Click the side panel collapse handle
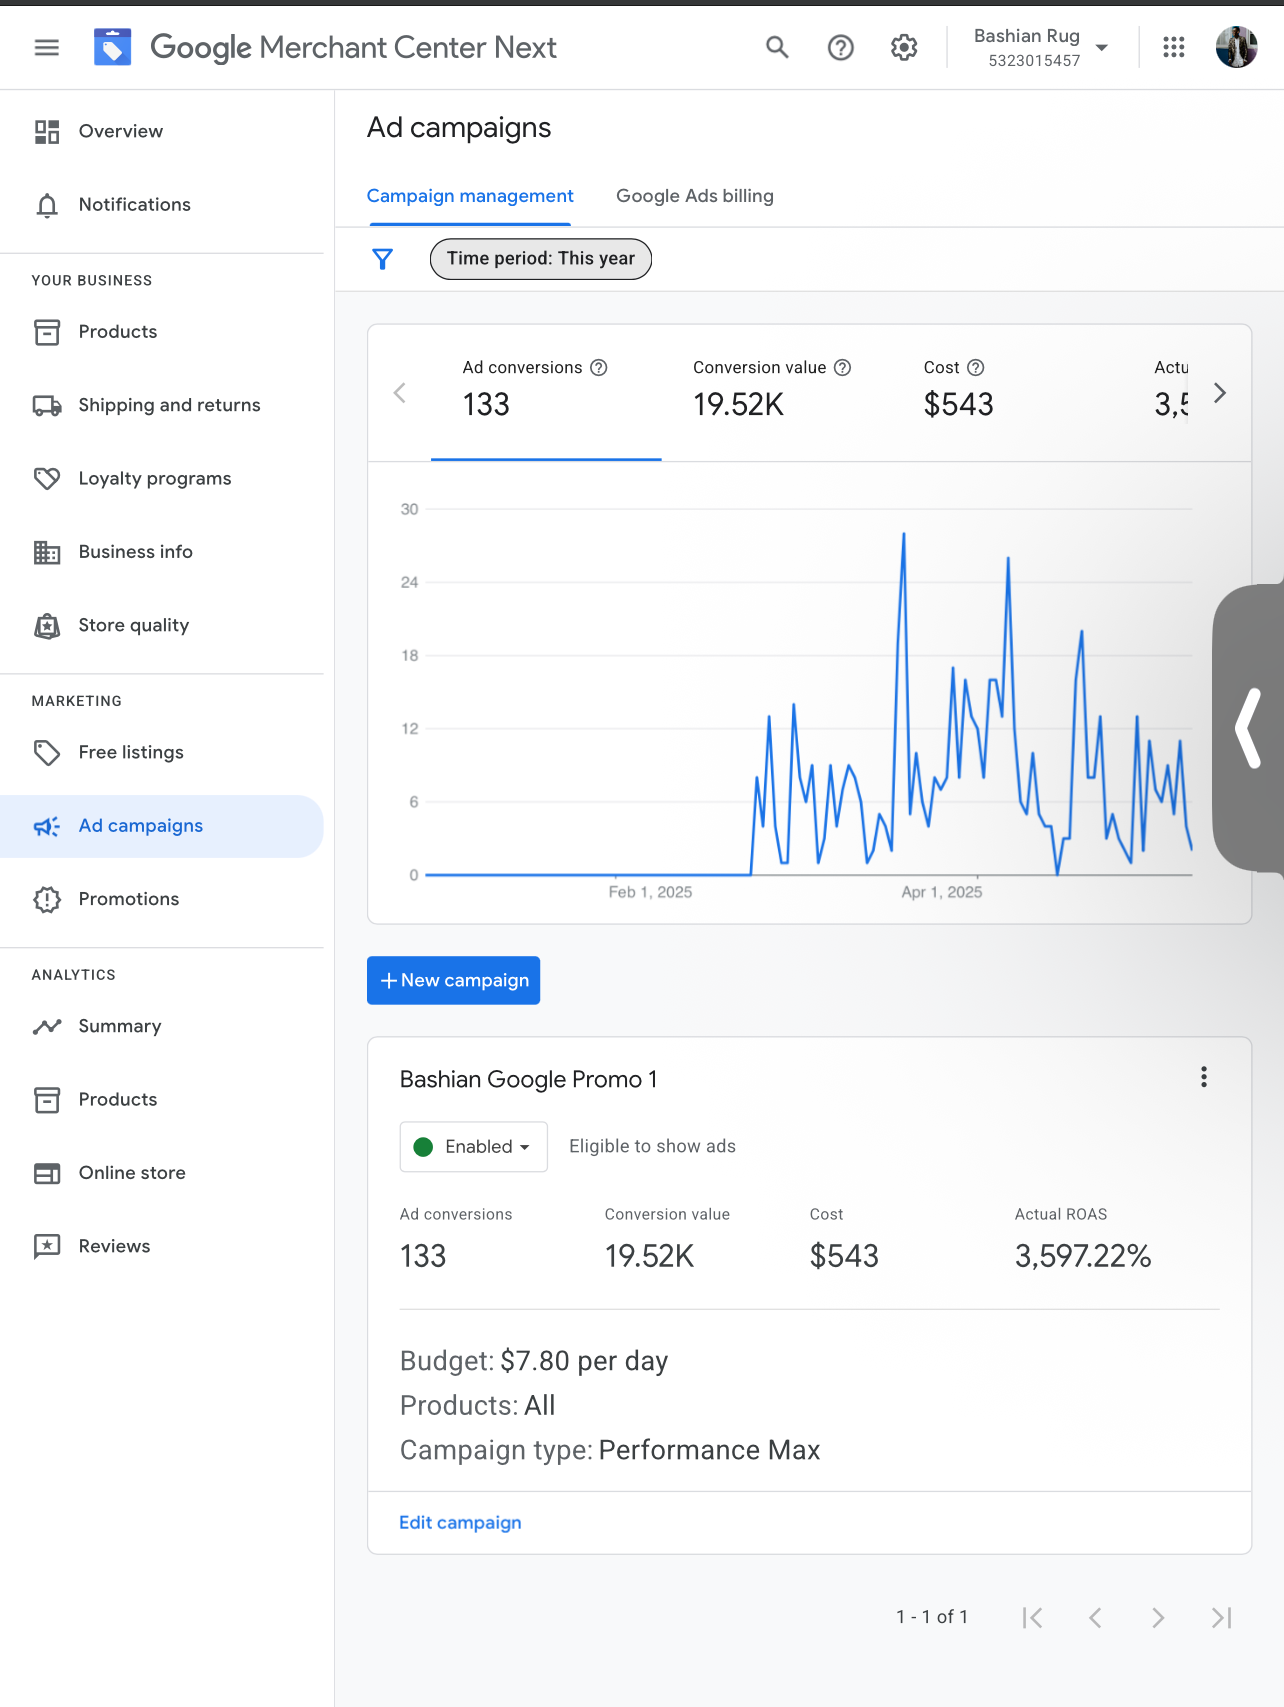Screen dimensions: 1284x1707 (x=1248, y=728)
